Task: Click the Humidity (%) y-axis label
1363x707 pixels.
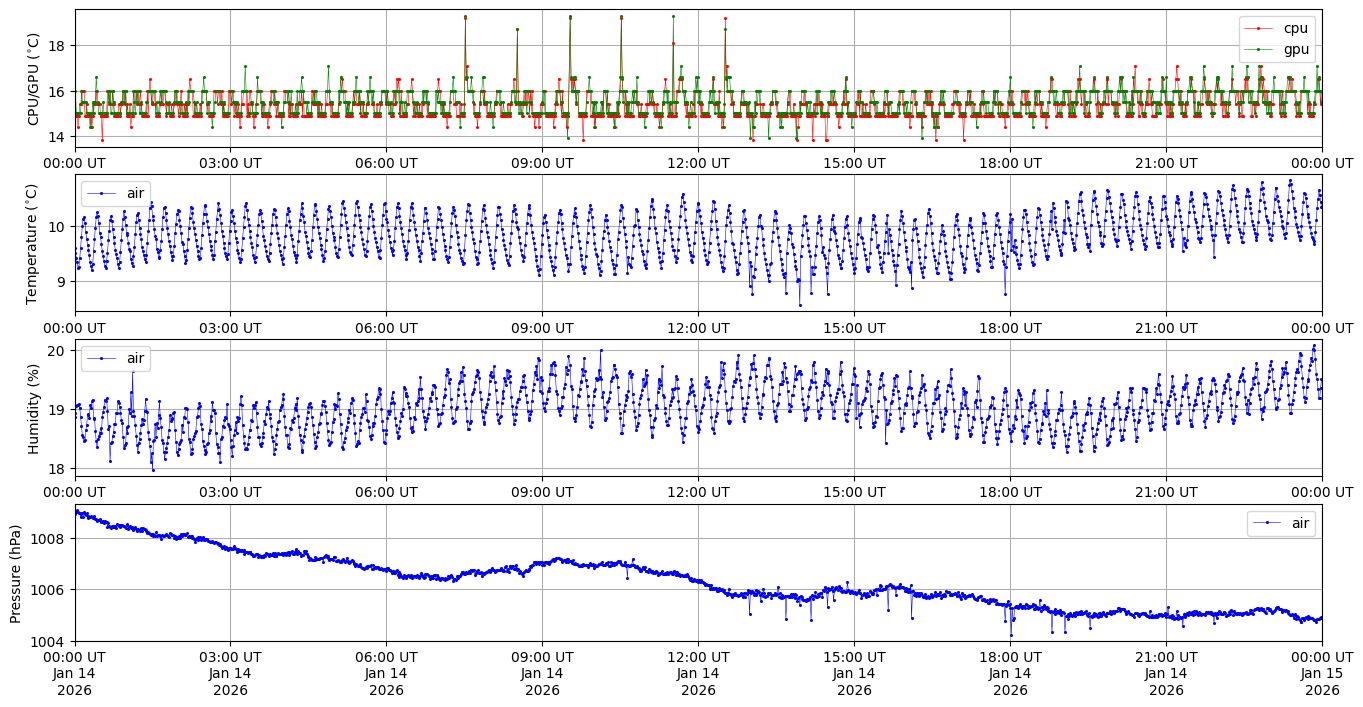Action: tap(34, 408)
